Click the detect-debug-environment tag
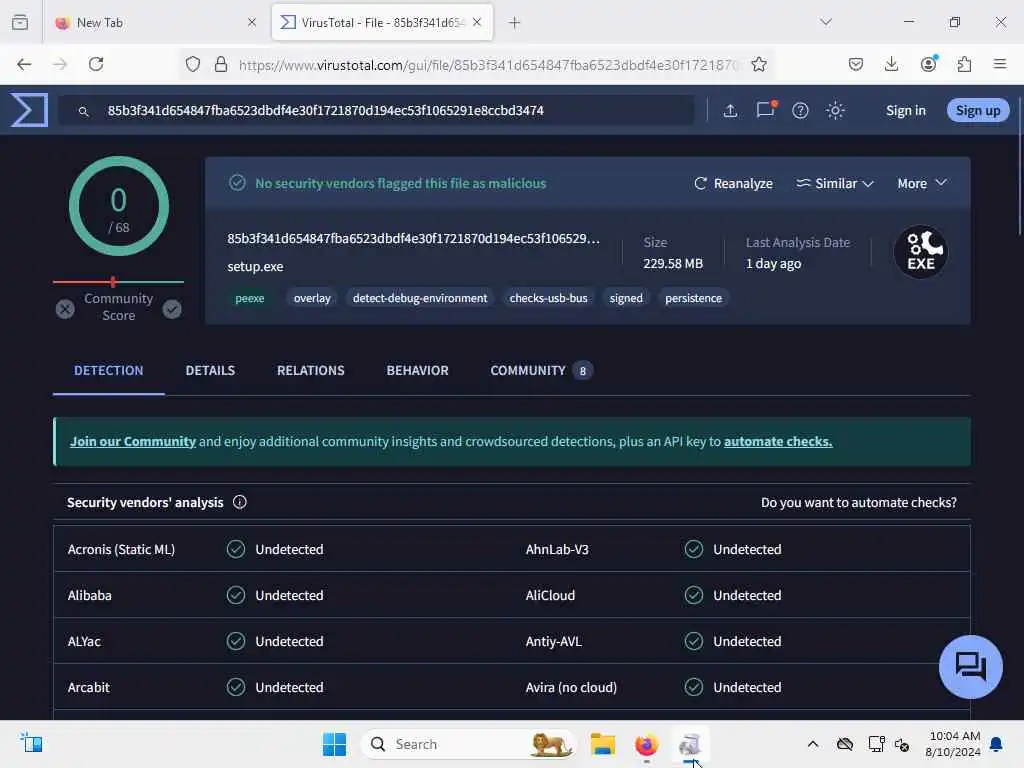Viewport: 1024px width, 768px height. tap(420, 298)
